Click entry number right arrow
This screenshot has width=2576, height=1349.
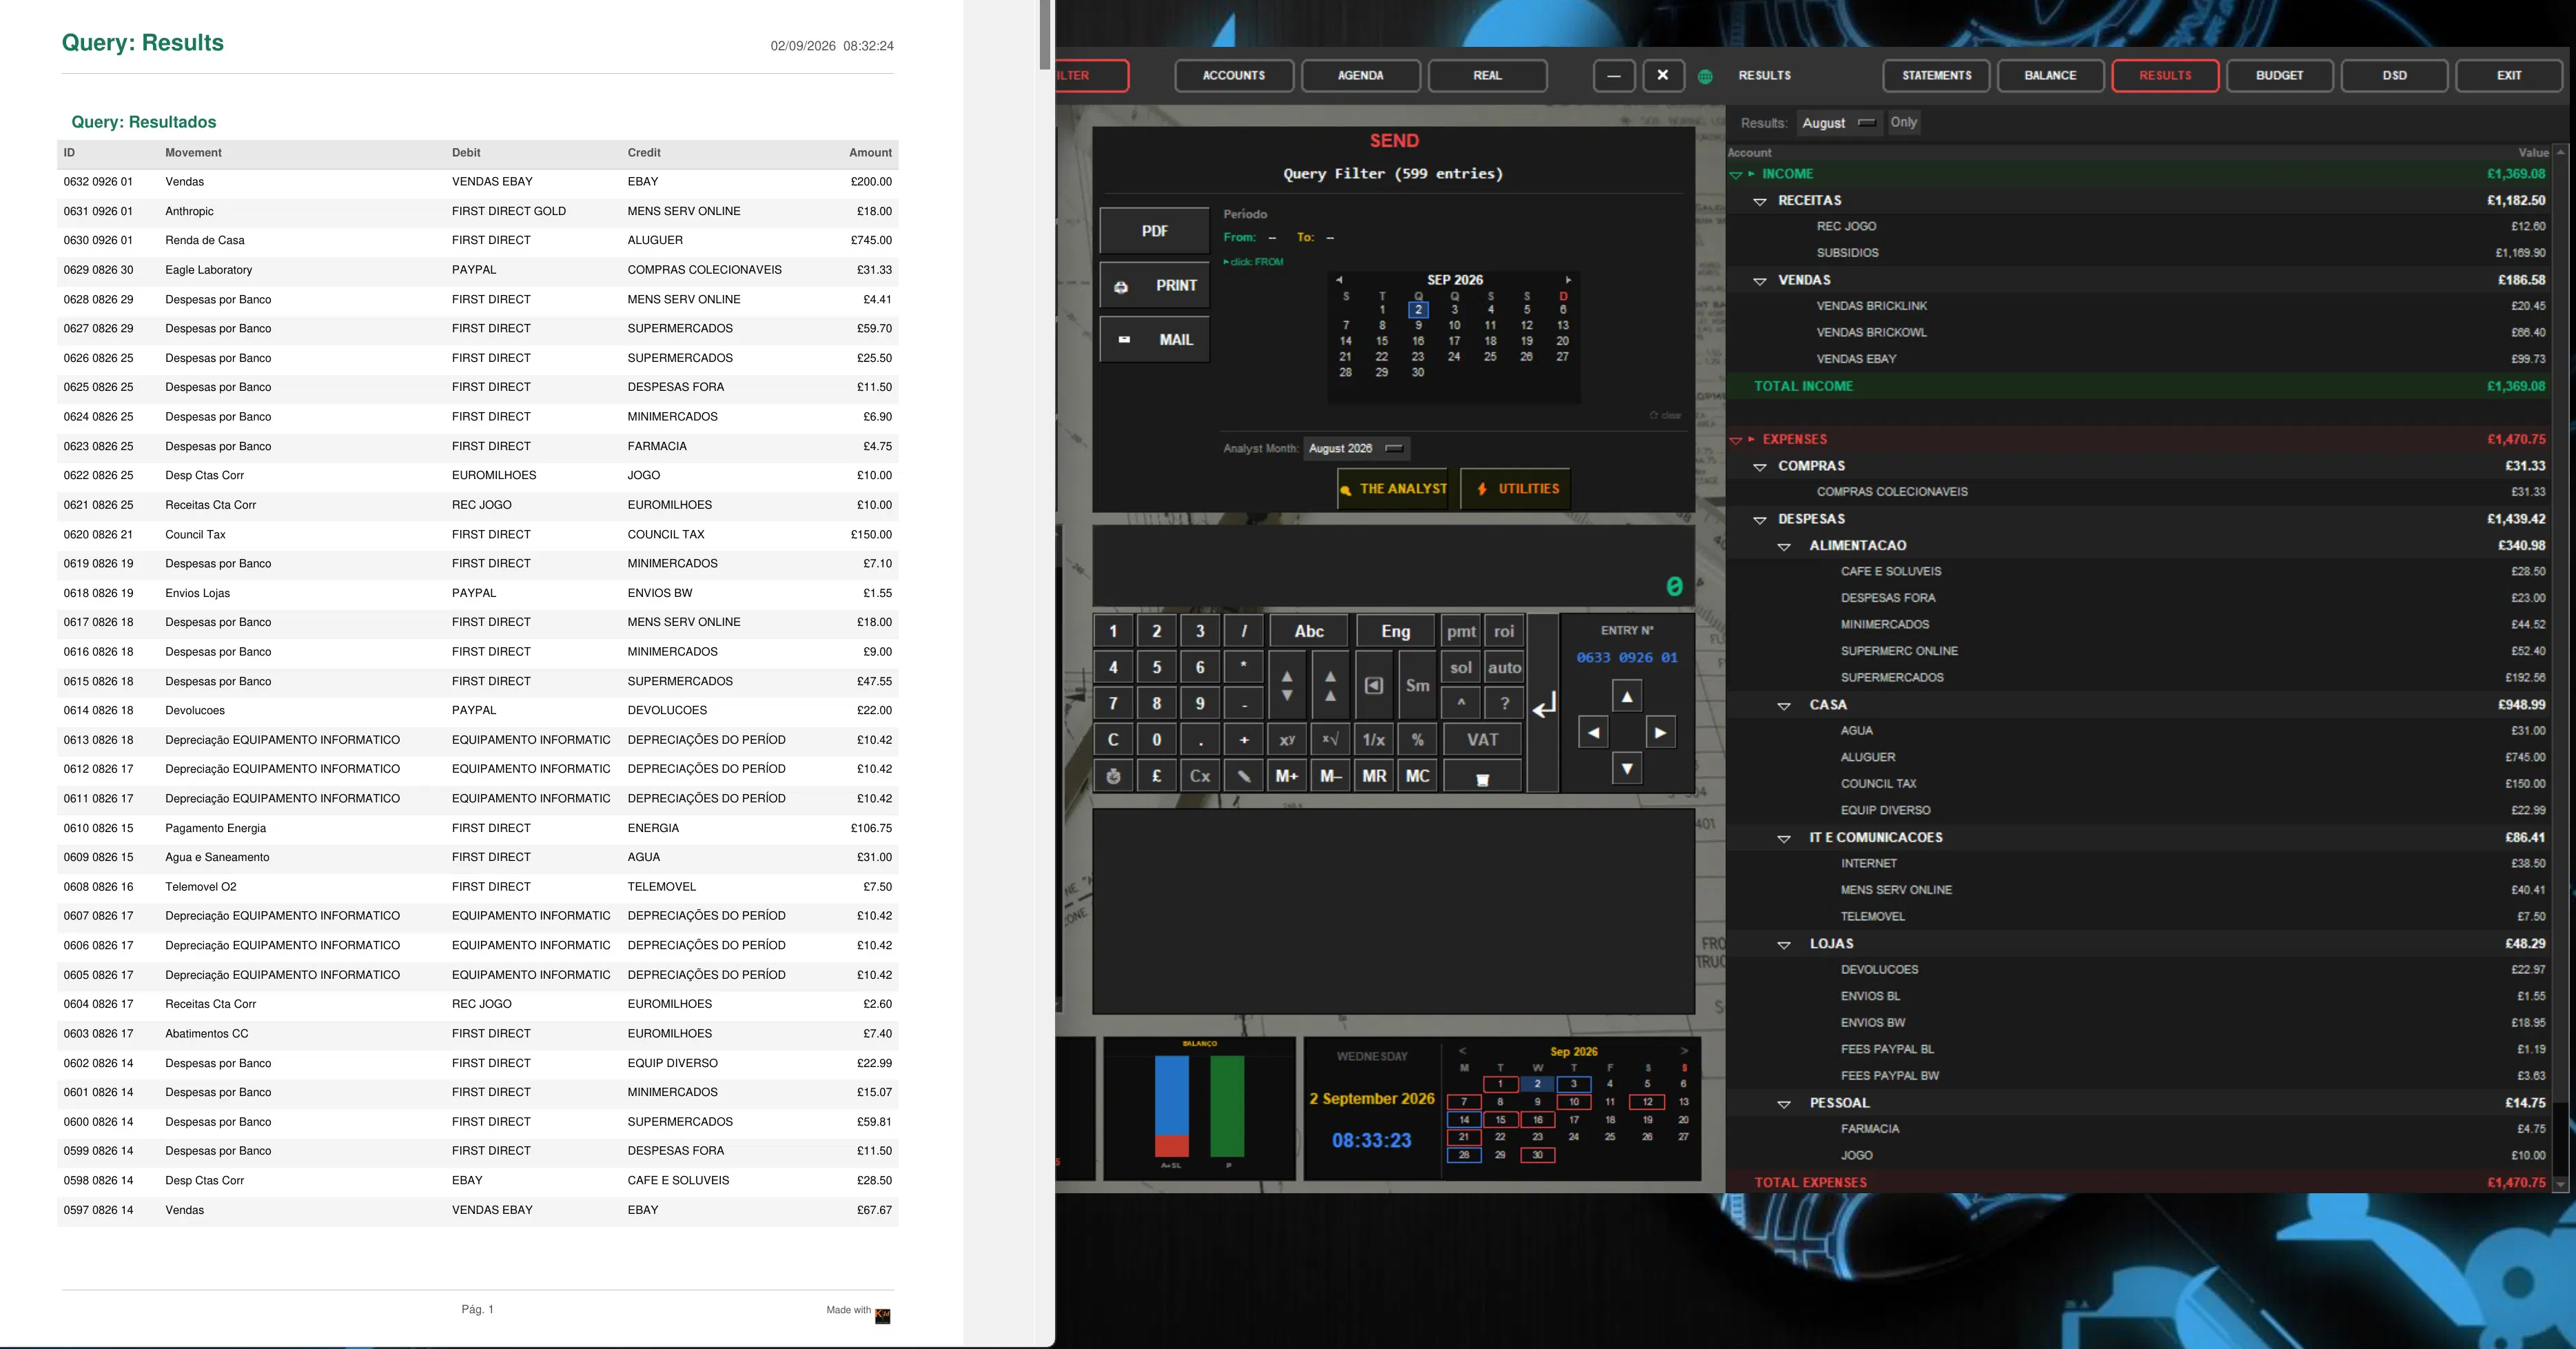pos(1660,733)
